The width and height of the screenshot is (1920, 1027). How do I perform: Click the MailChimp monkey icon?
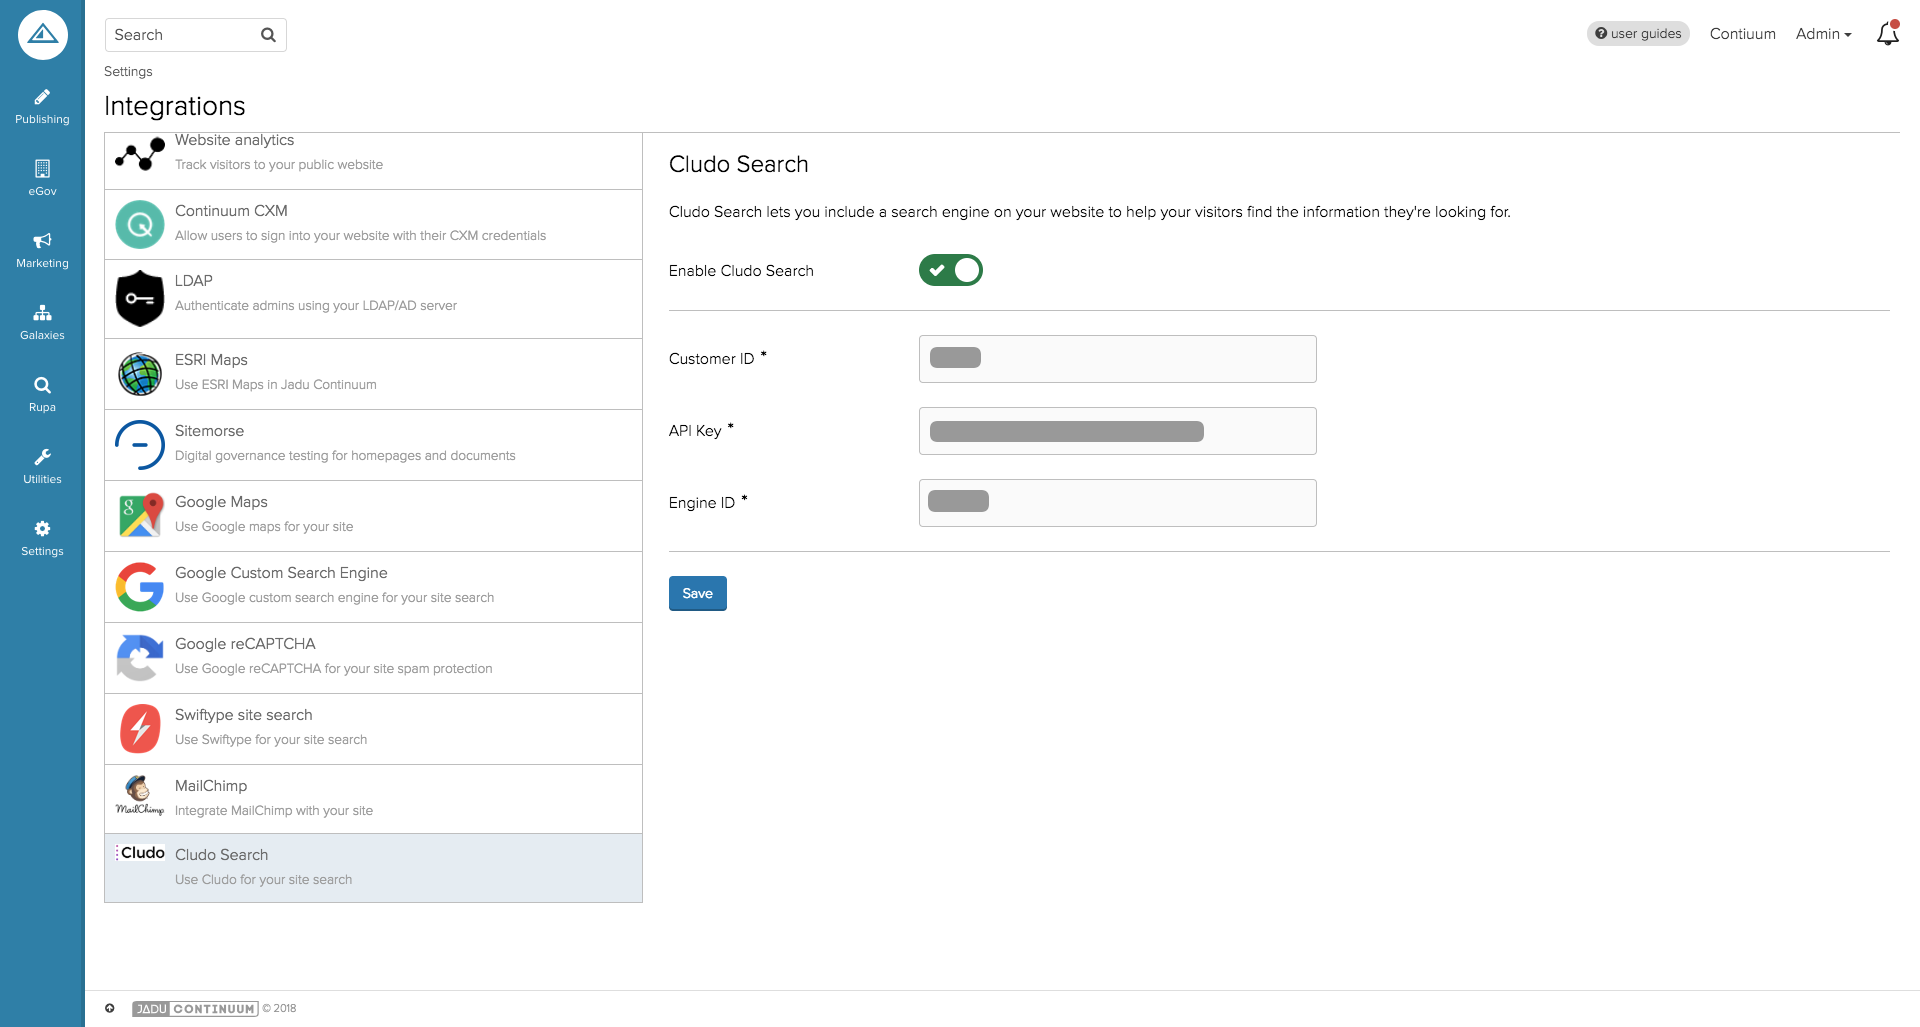coord(140,795)
